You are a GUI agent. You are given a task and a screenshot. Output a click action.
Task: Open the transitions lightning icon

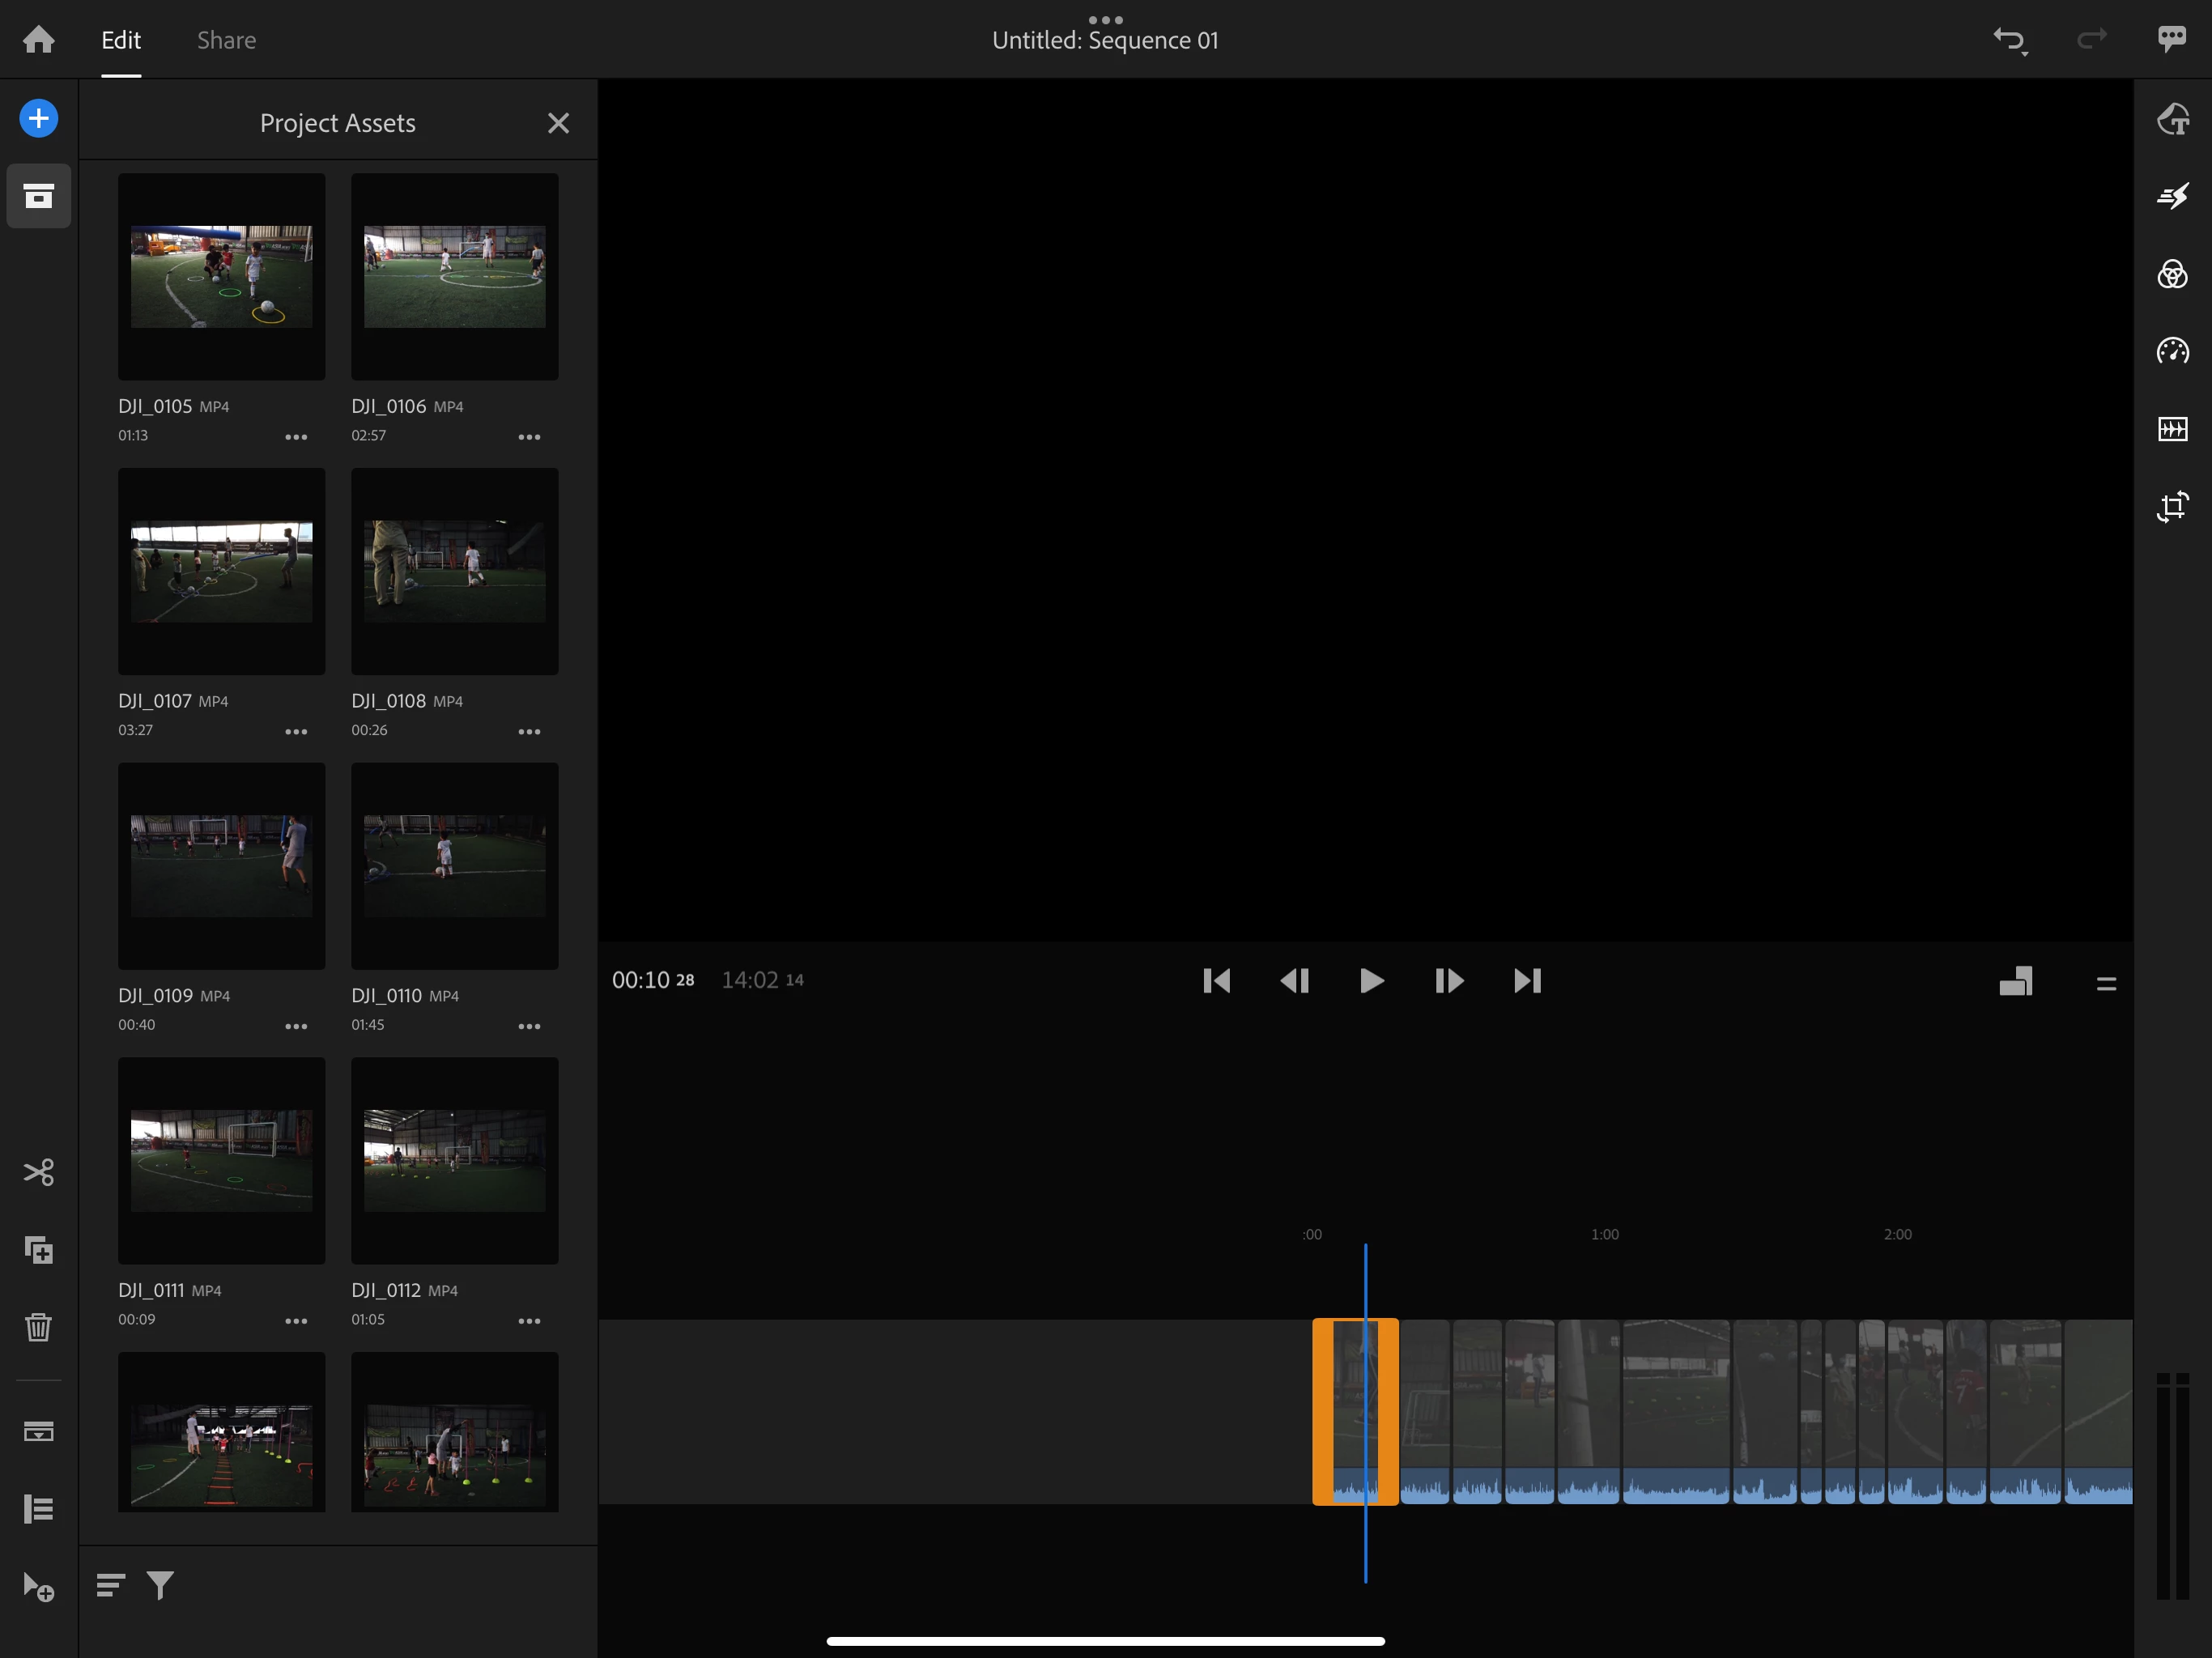[2172, 196]
